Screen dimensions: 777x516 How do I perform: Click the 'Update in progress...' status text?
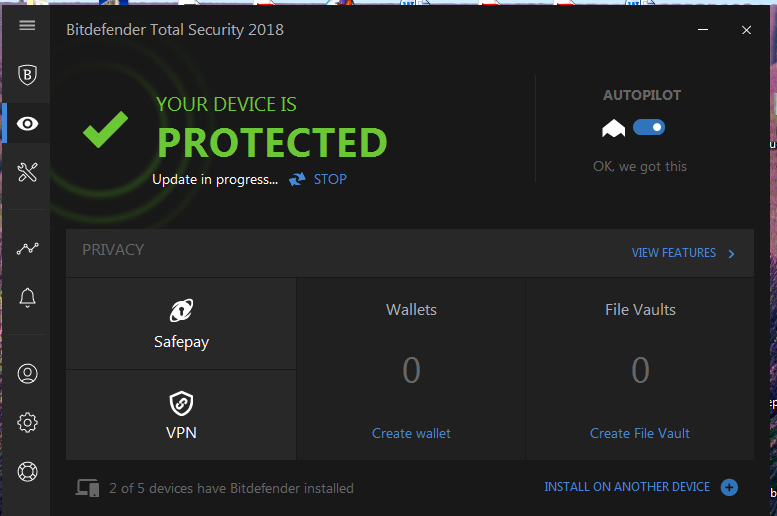click(215, 179)
